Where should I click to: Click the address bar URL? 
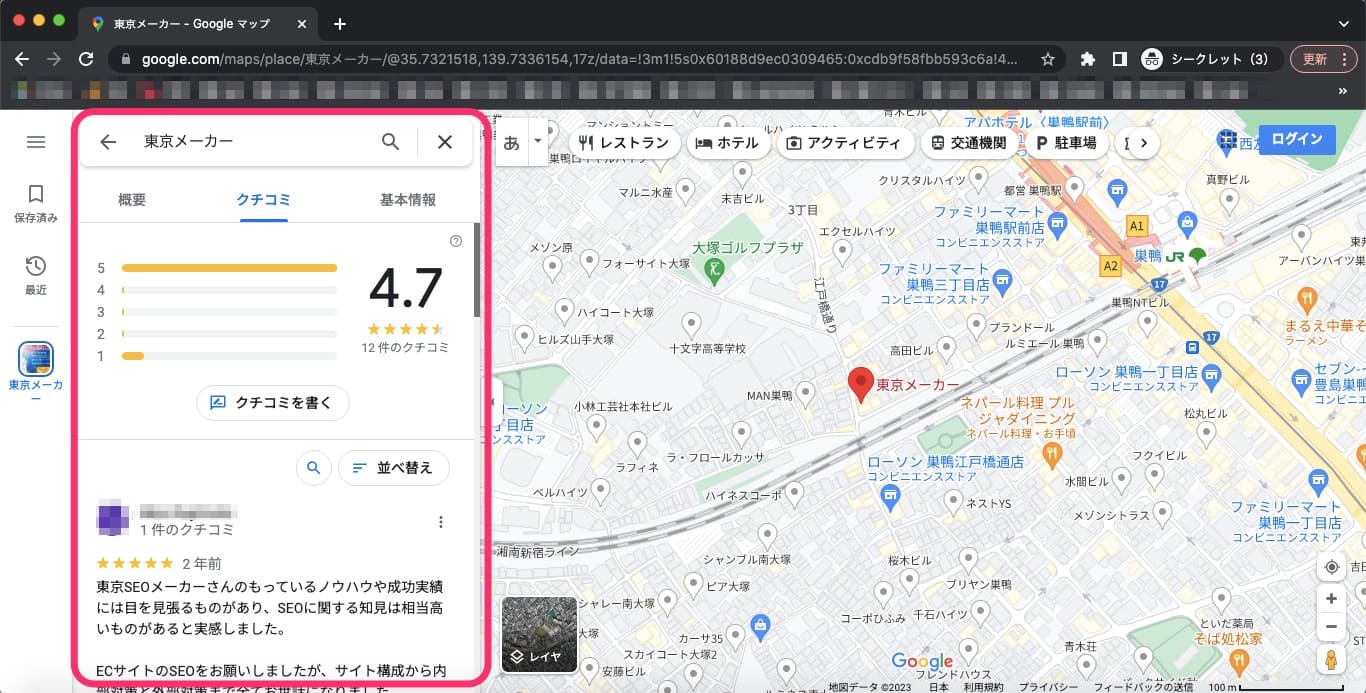tap(580, 59)
